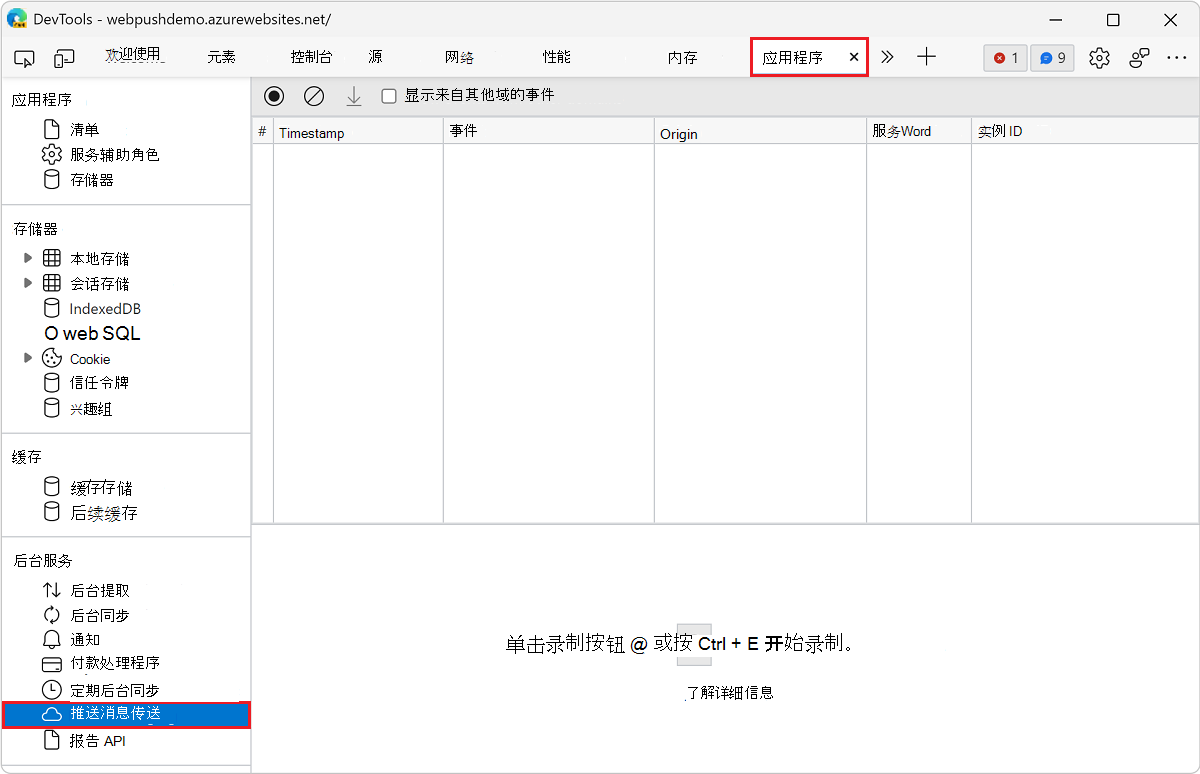1200x774 pixels.
Task: Open the more options ellipsis menu
Action: point(1177,58)
